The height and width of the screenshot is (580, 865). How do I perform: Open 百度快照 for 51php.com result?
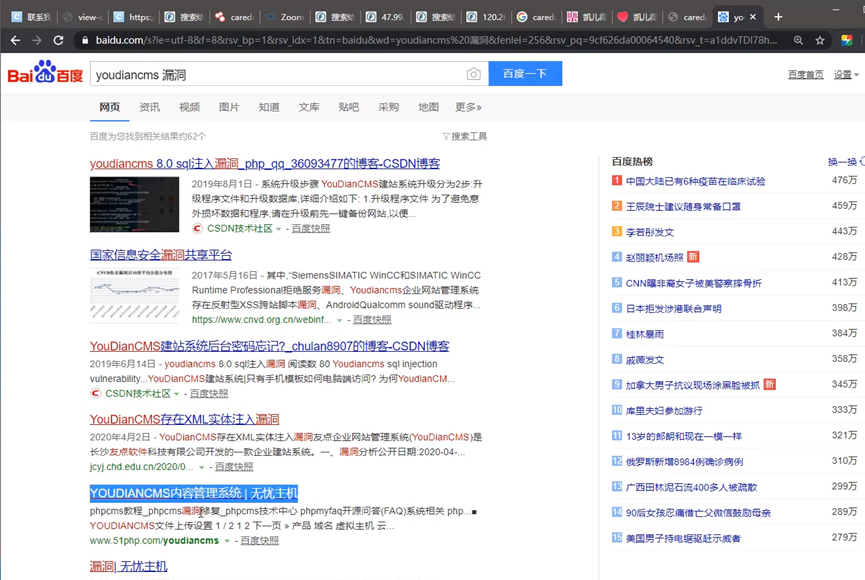[259, 540]
